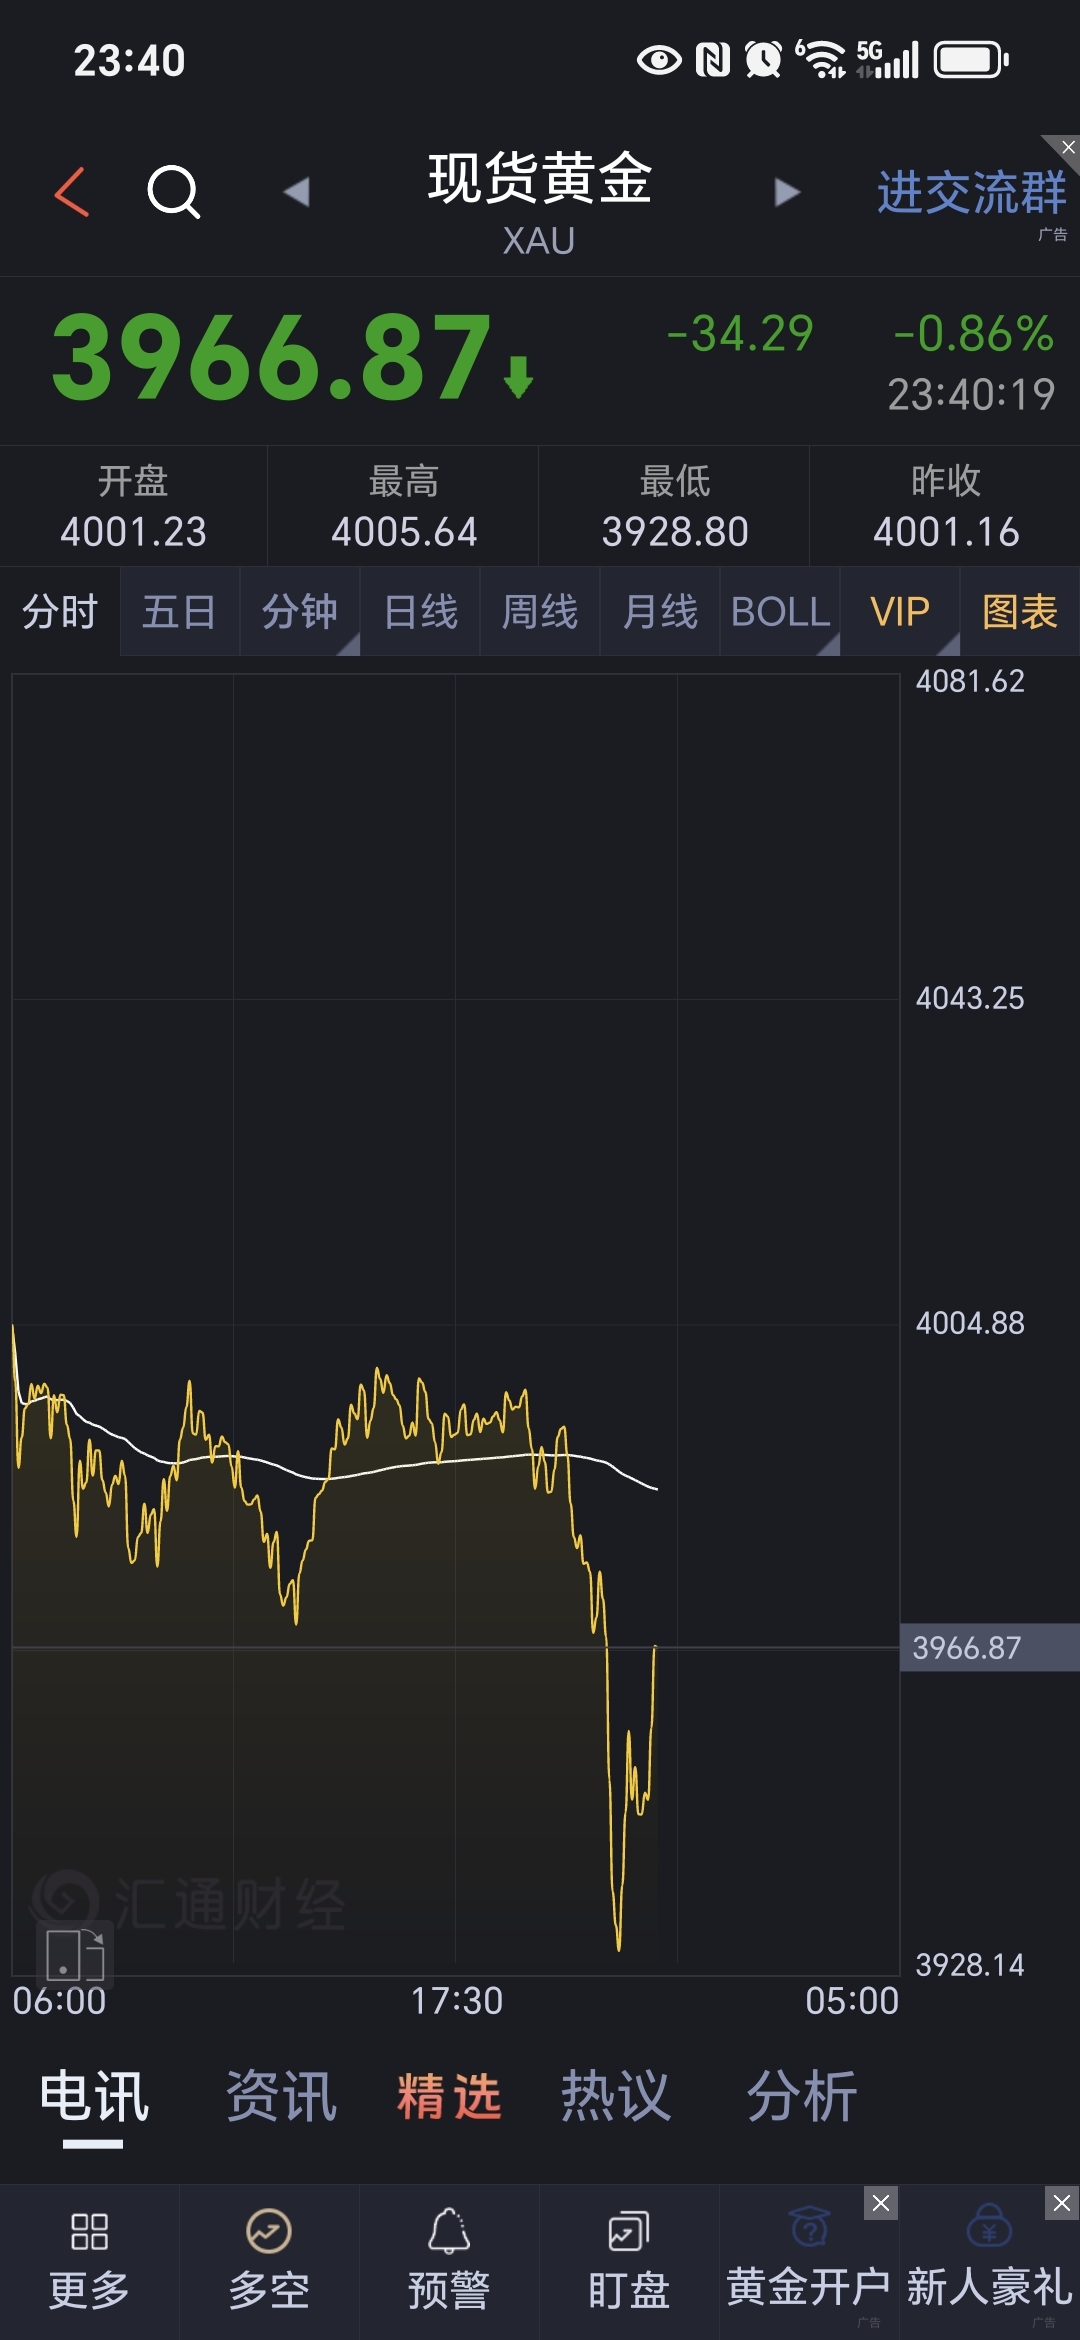Expand the 分钟 interval dropdown

(x=300, y=611)
